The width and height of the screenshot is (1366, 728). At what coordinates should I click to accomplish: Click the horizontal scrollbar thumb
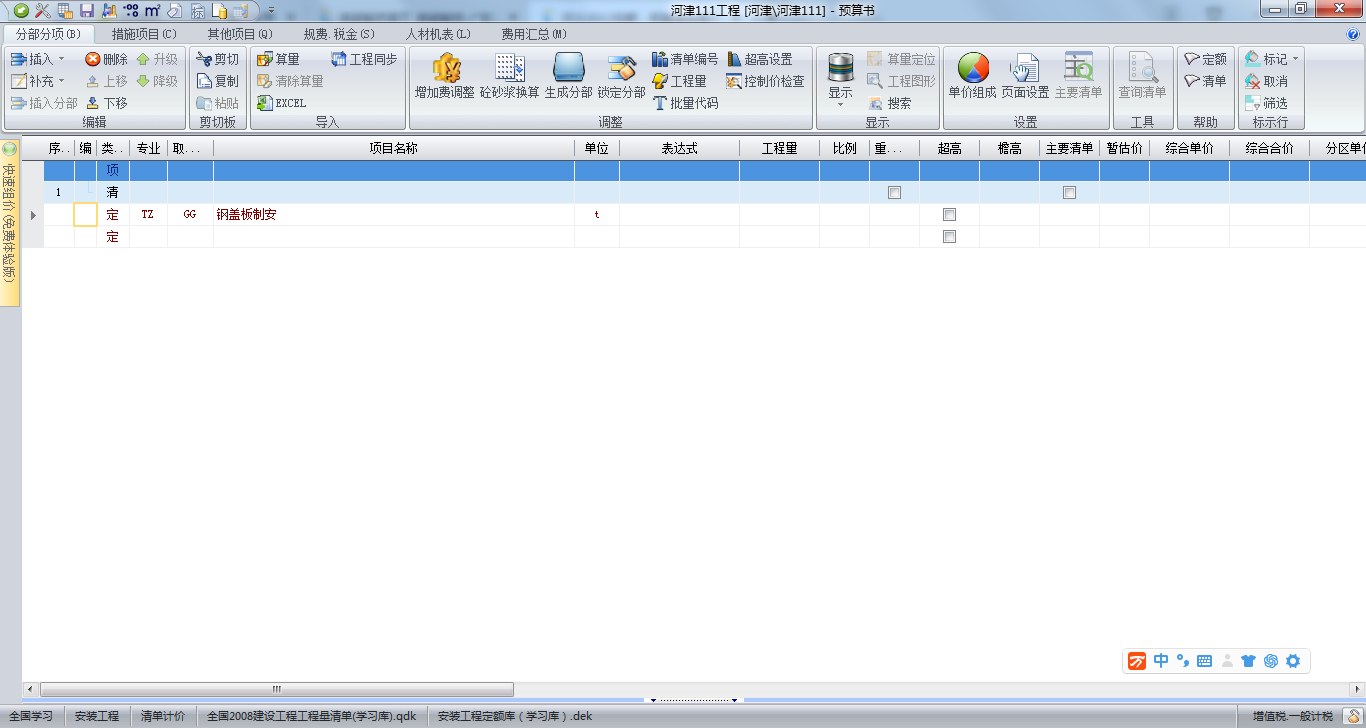pyautogui.click(x=277, y=689)
